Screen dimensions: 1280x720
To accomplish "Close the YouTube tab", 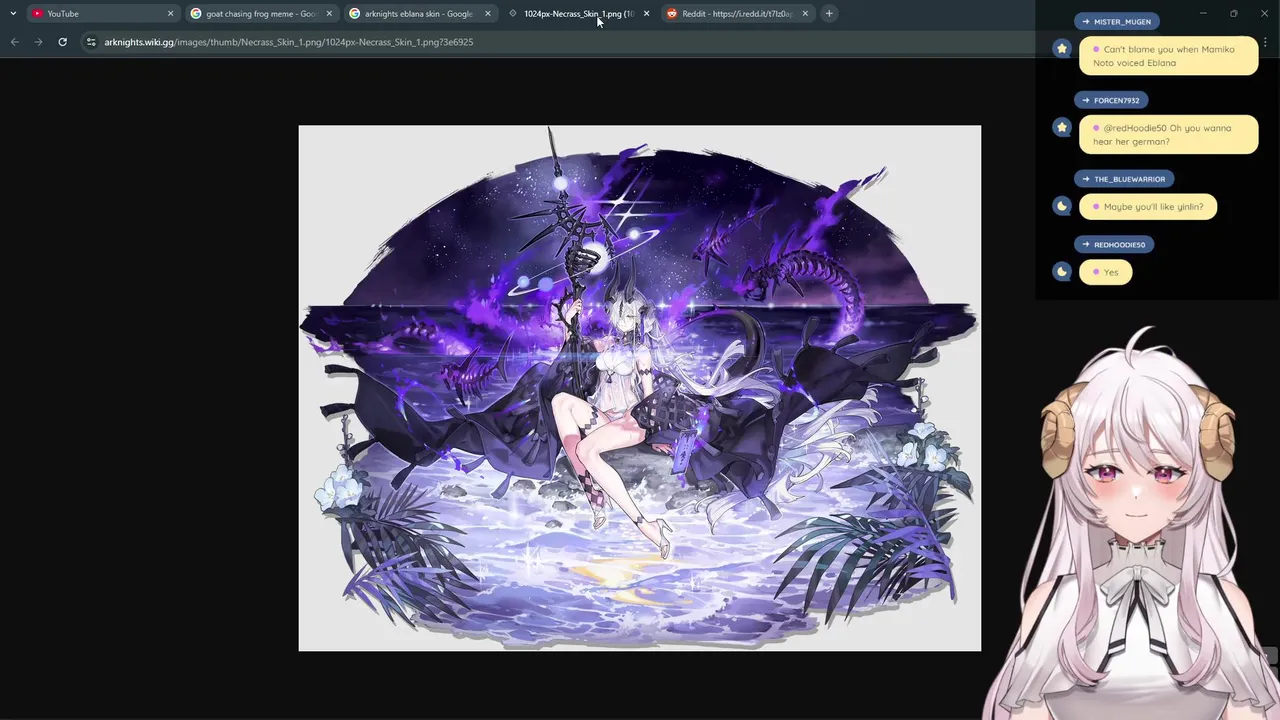I will (170, 13).
